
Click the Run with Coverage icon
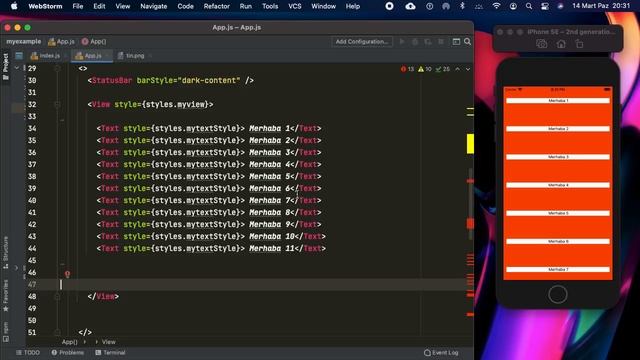coord(428,42)
